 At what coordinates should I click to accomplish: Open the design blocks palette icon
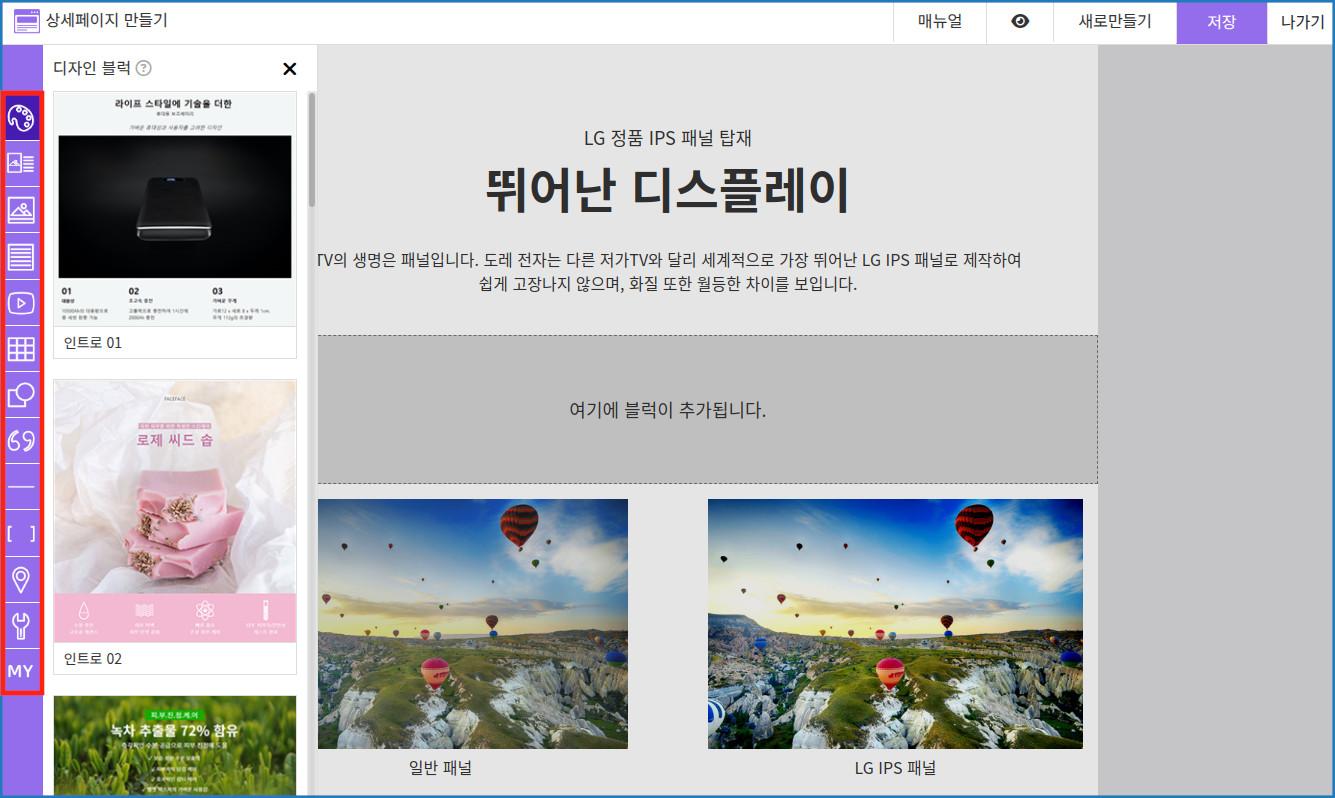click(x=22, y=118)
